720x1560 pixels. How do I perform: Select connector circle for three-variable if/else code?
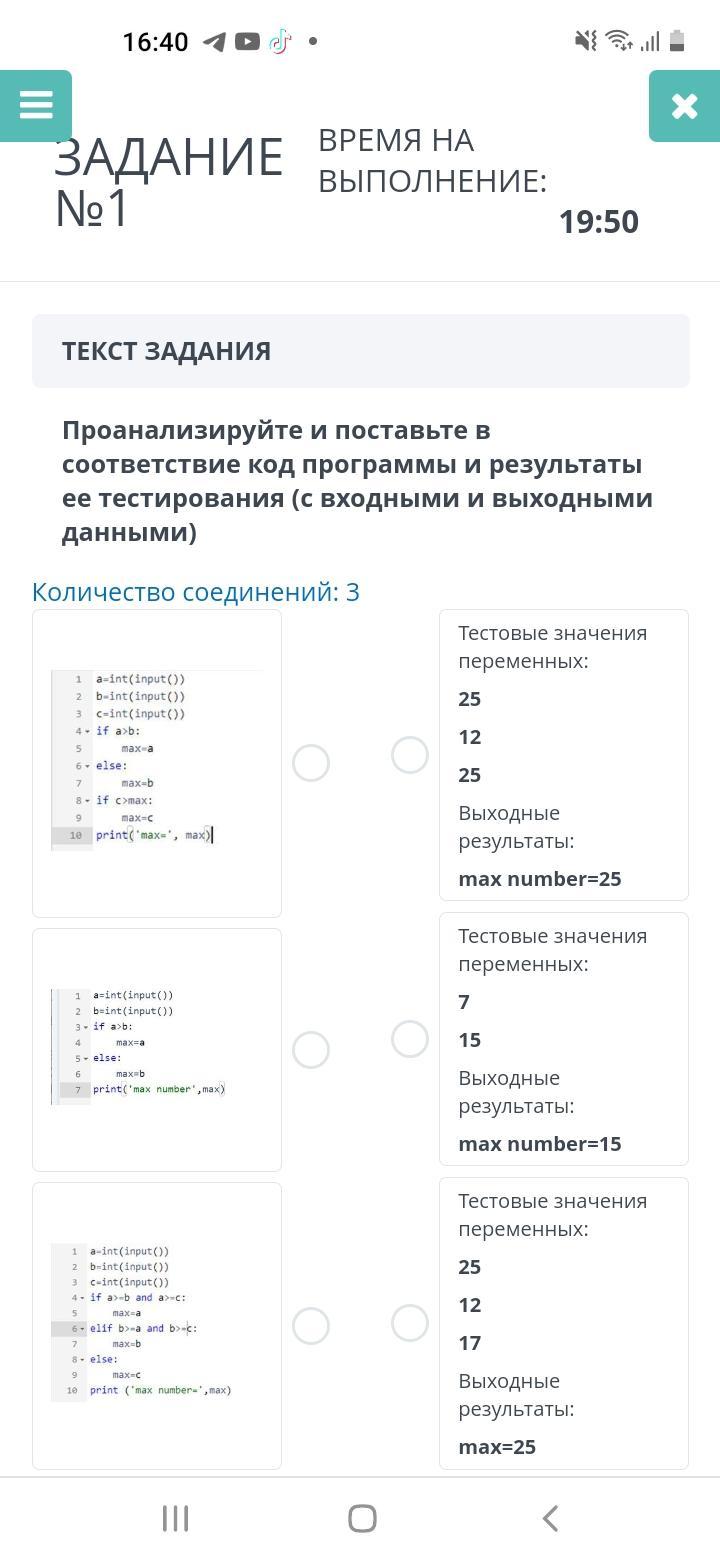pos(311,763)
